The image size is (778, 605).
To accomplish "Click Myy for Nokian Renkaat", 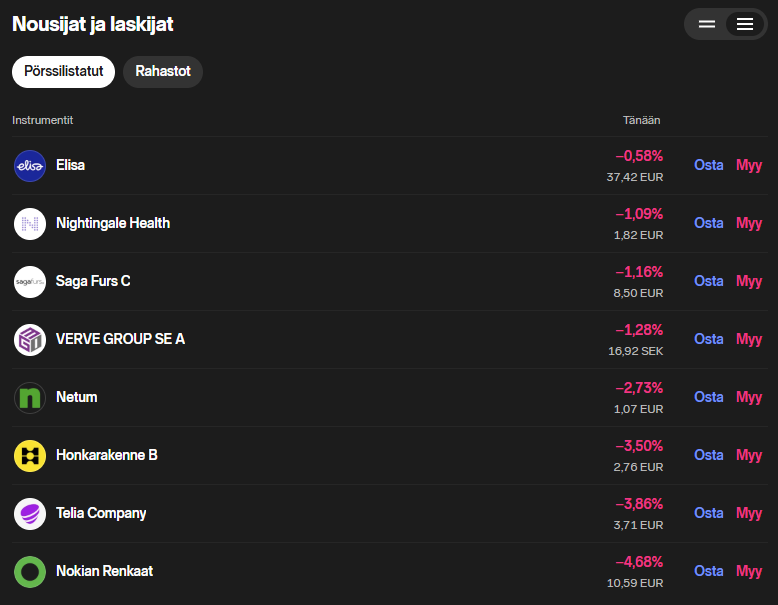I will pos(749,572).
